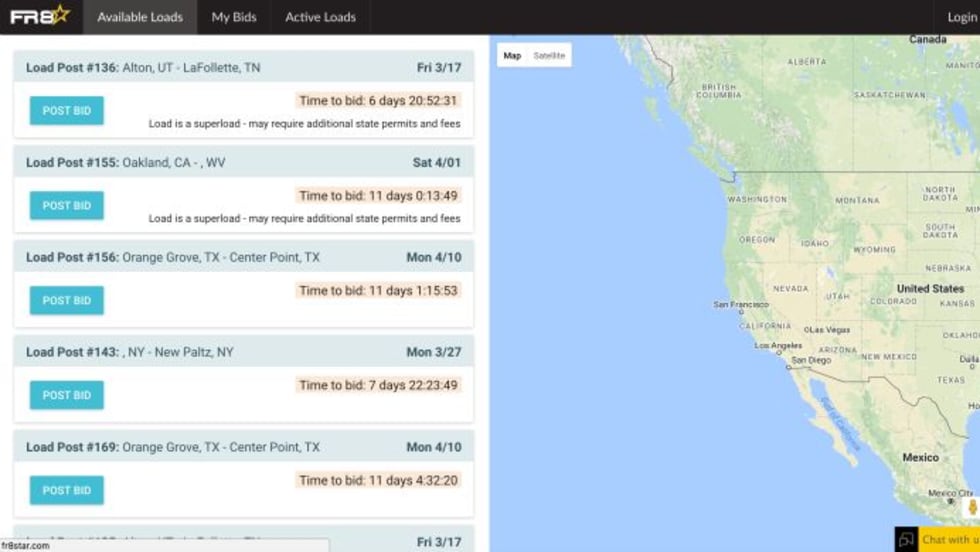Post bid on New Paltz load #143
The width and height of the screenshot is (980, 552).
(67, 395)
